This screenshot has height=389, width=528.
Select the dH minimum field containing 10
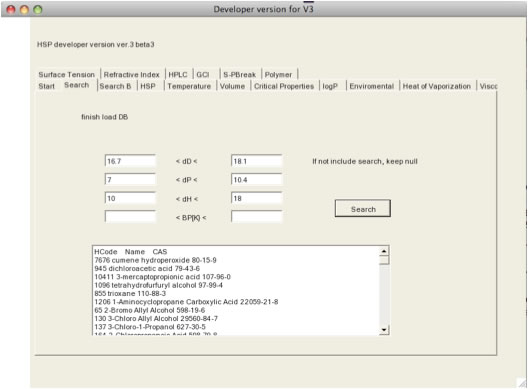pos(130,198)
